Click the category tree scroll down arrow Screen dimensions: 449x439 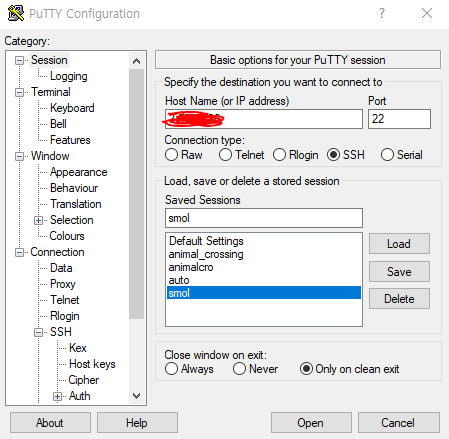tap(136, 396)
